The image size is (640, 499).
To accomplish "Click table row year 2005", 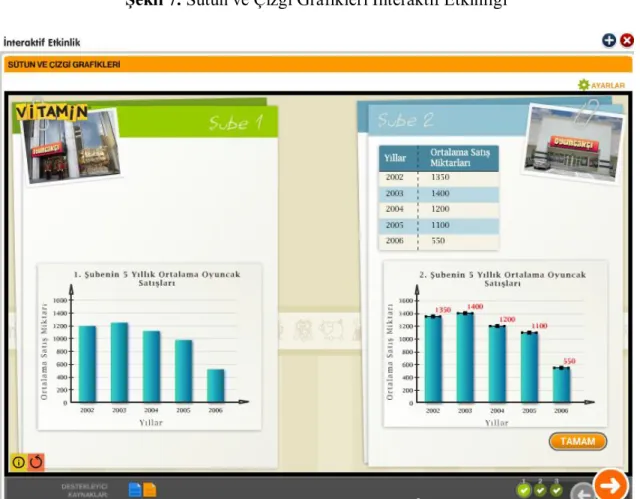I will (x=394, y=225).
